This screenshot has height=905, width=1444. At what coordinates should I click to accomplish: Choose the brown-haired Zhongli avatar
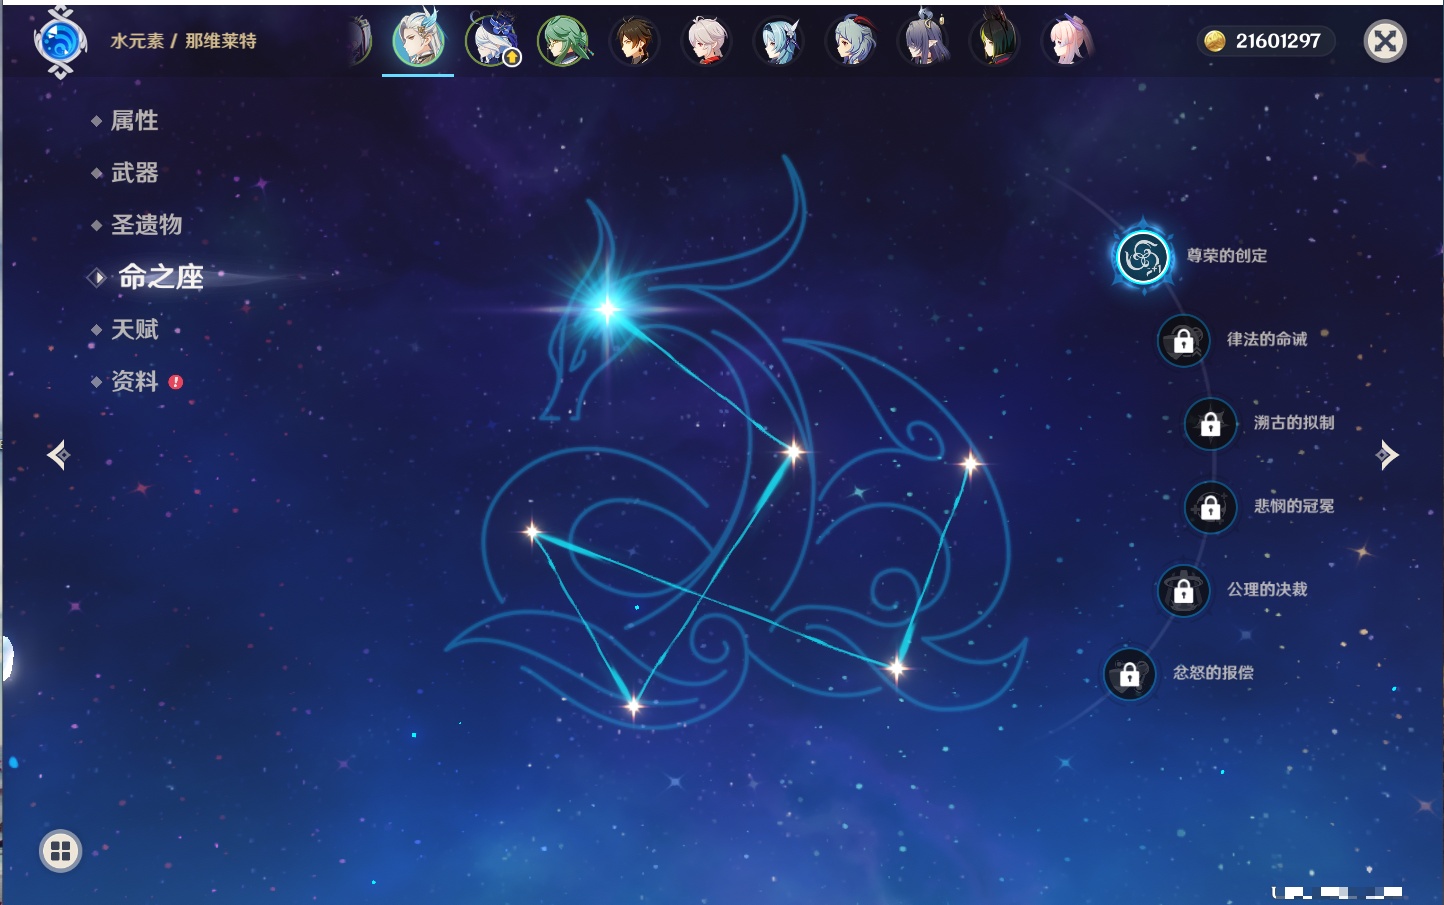(635, 41)
